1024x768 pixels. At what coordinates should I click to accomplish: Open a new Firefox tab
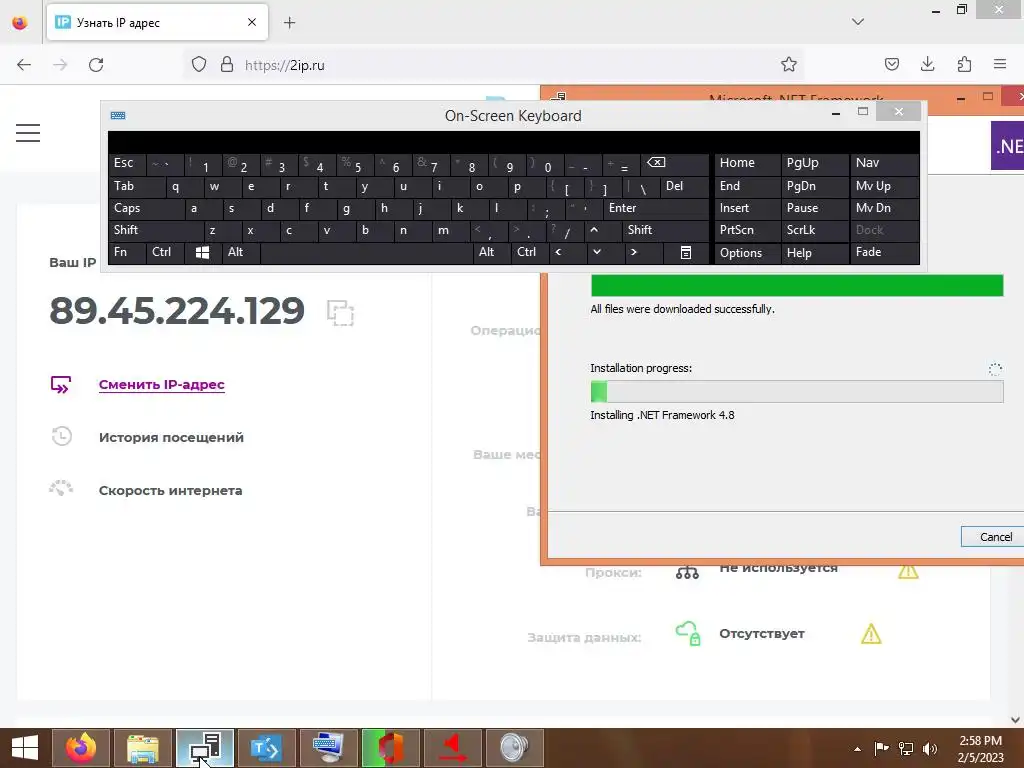289,23
